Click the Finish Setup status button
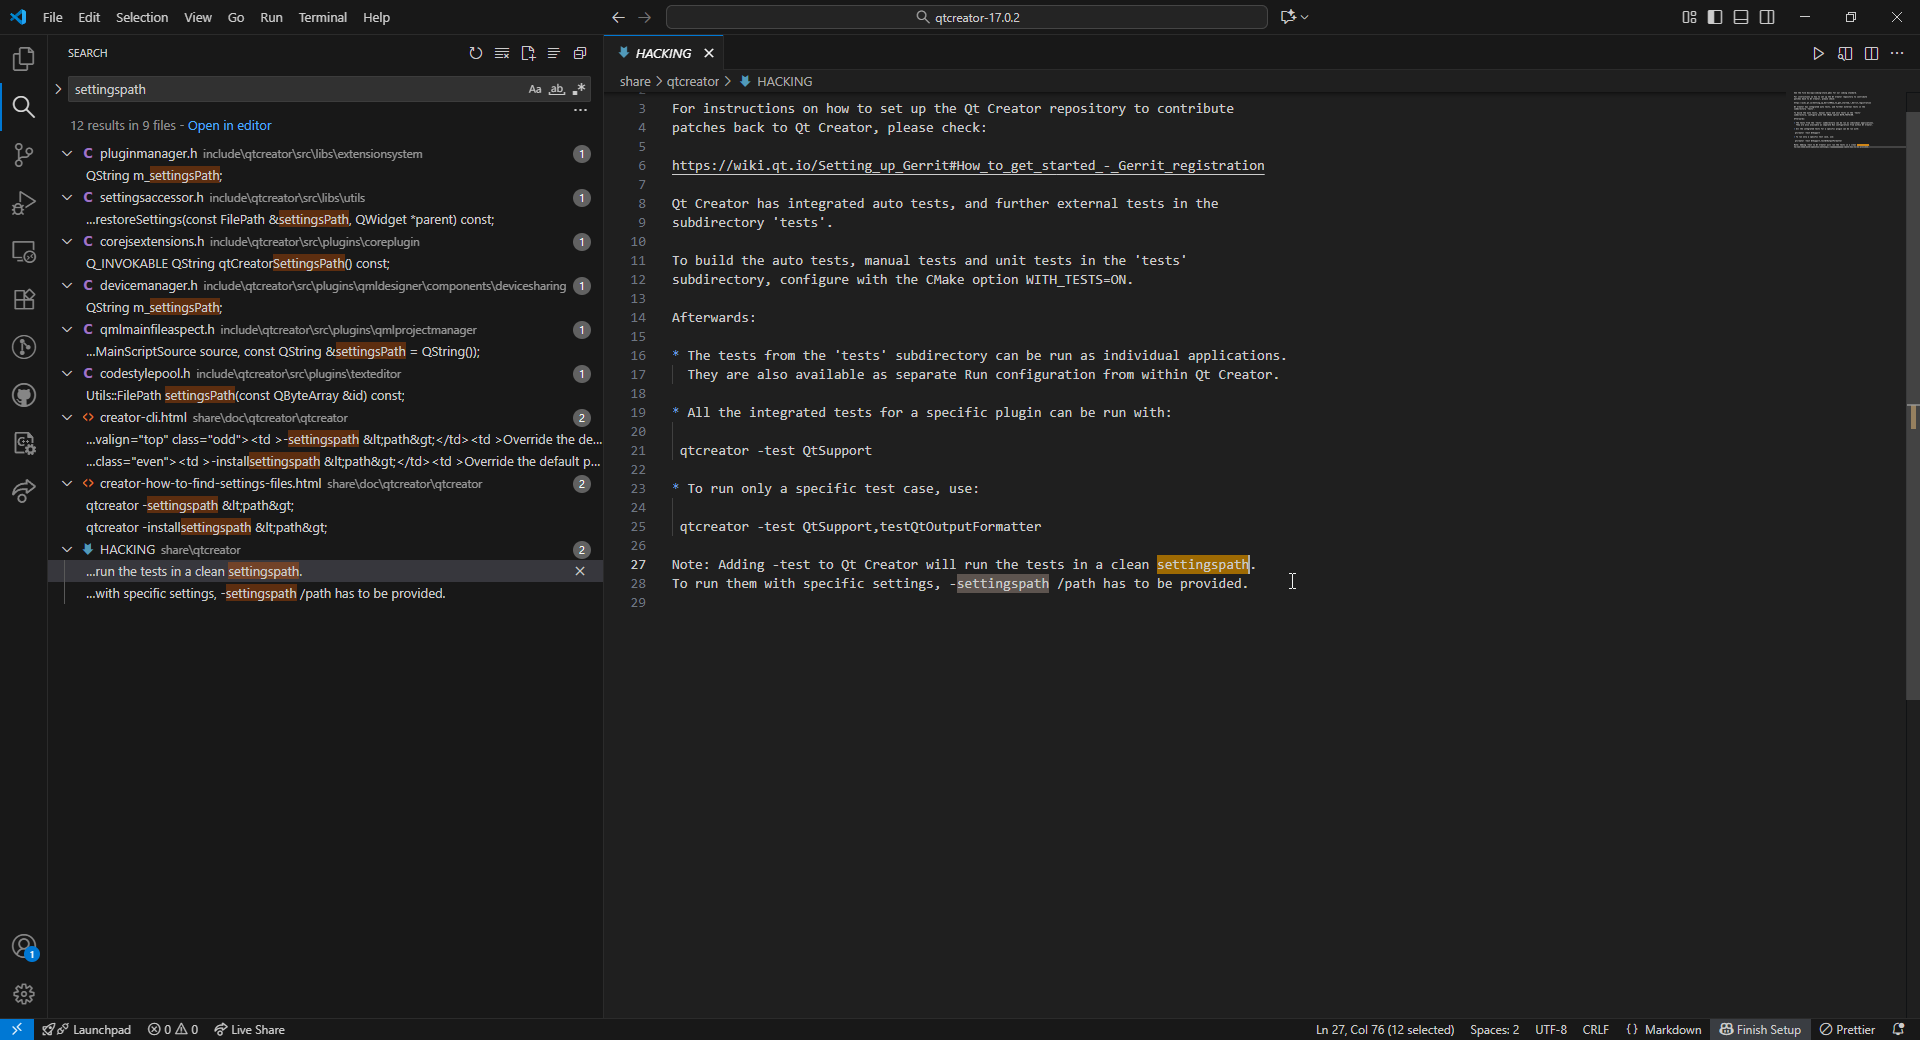The image size is (1920, 1040). tap(1760, 1029)
